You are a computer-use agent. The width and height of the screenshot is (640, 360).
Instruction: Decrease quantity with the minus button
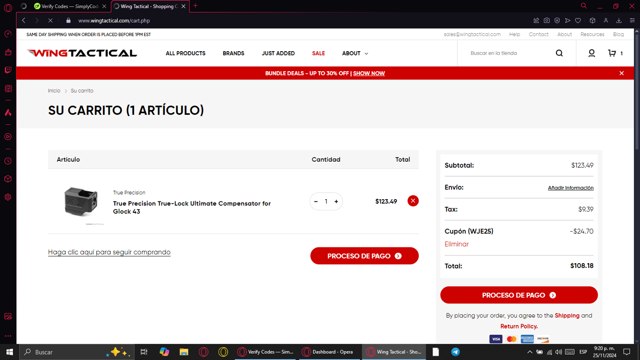(x=316, y=201)
